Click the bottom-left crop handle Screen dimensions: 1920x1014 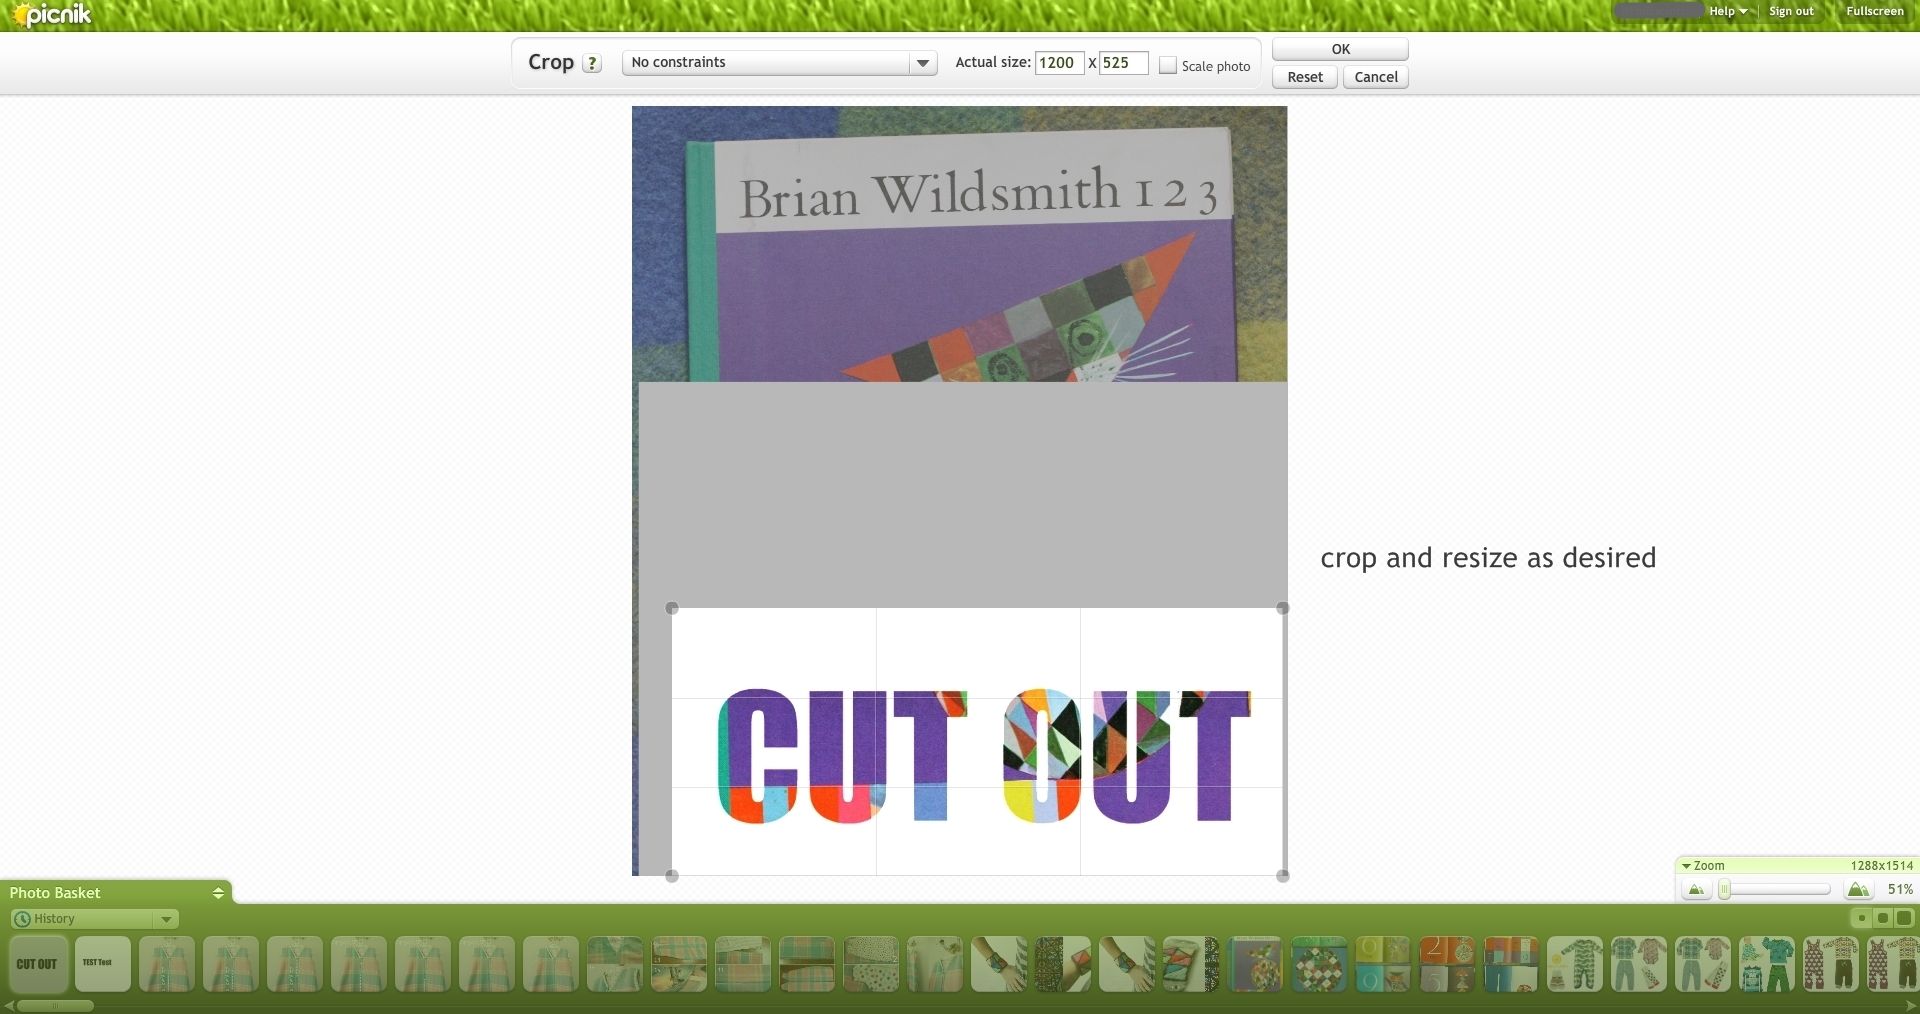click(x=672, y=876)
